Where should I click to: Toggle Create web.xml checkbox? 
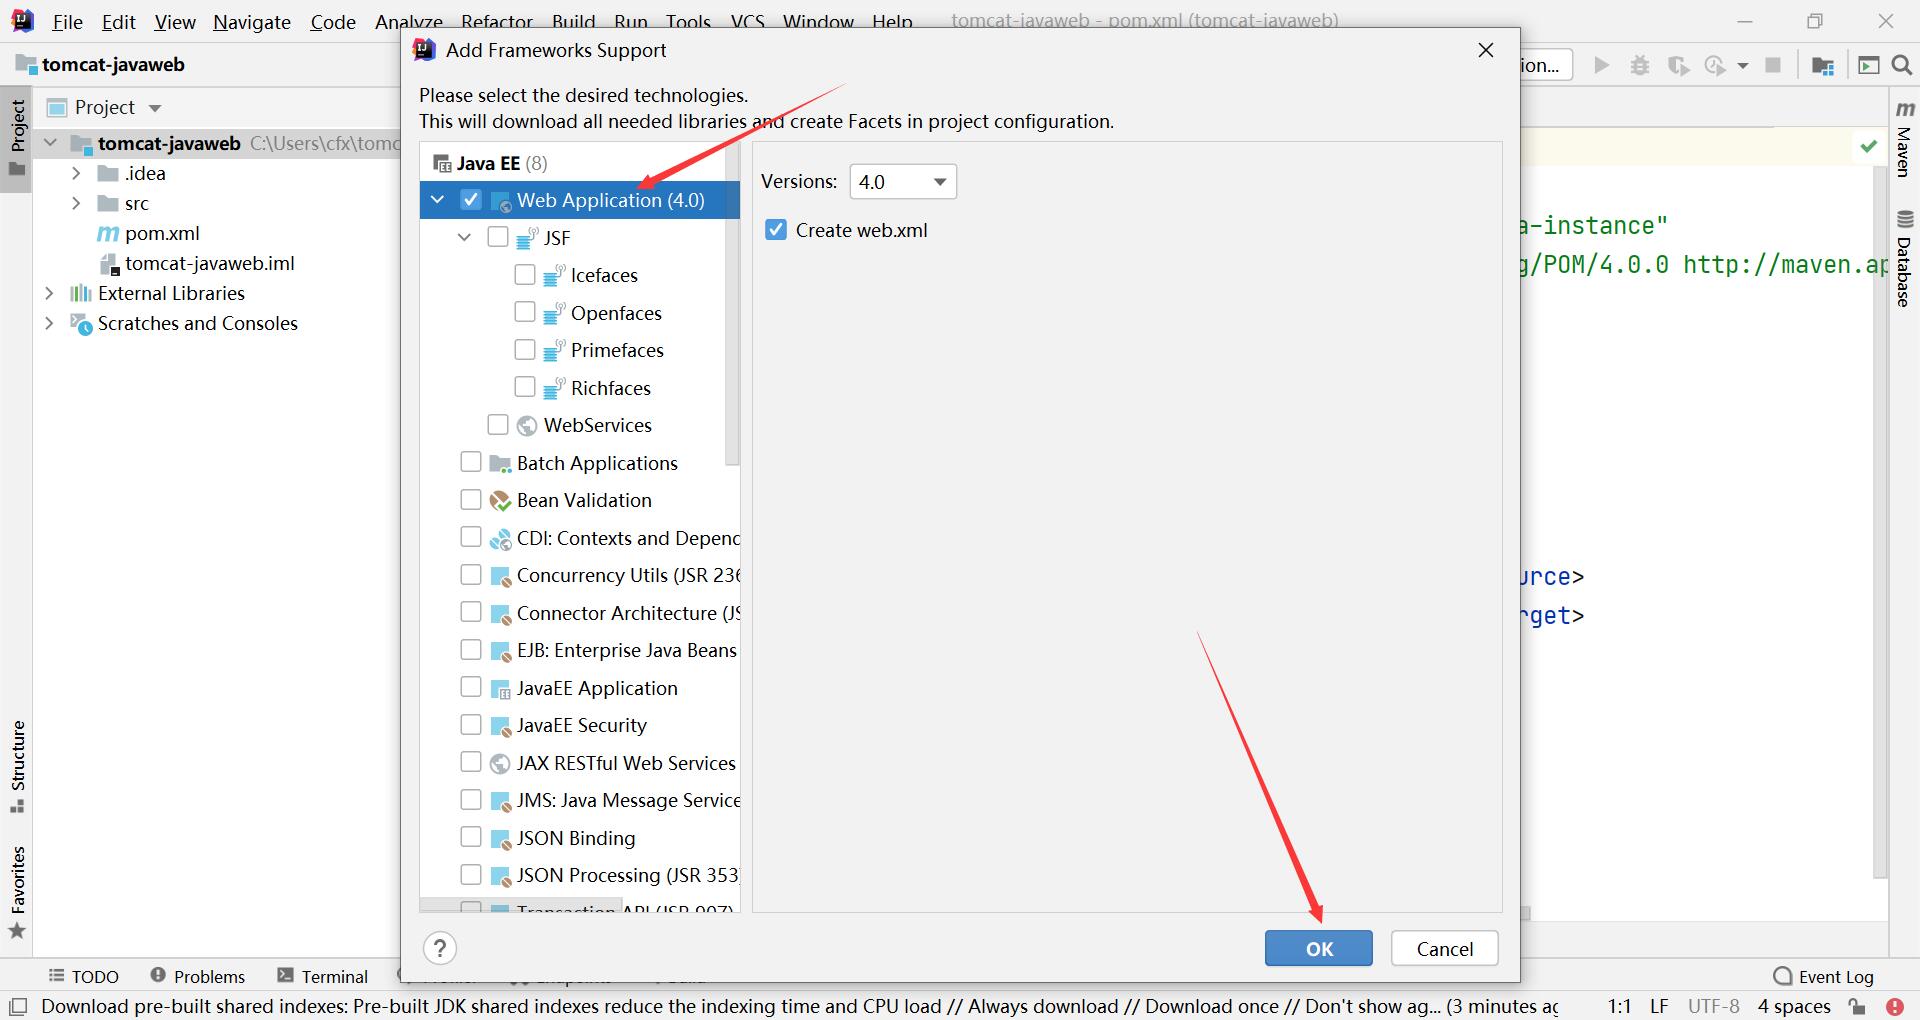point(776,230)
